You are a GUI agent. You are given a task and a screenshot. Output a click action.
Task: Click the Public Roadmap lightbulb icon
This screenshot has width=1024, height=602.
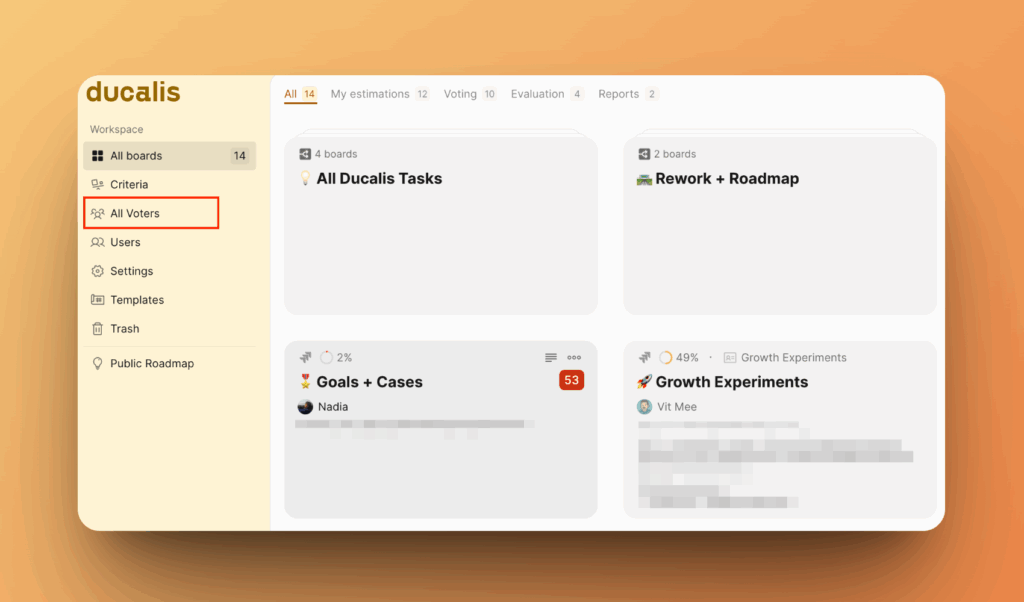point(97,364)
